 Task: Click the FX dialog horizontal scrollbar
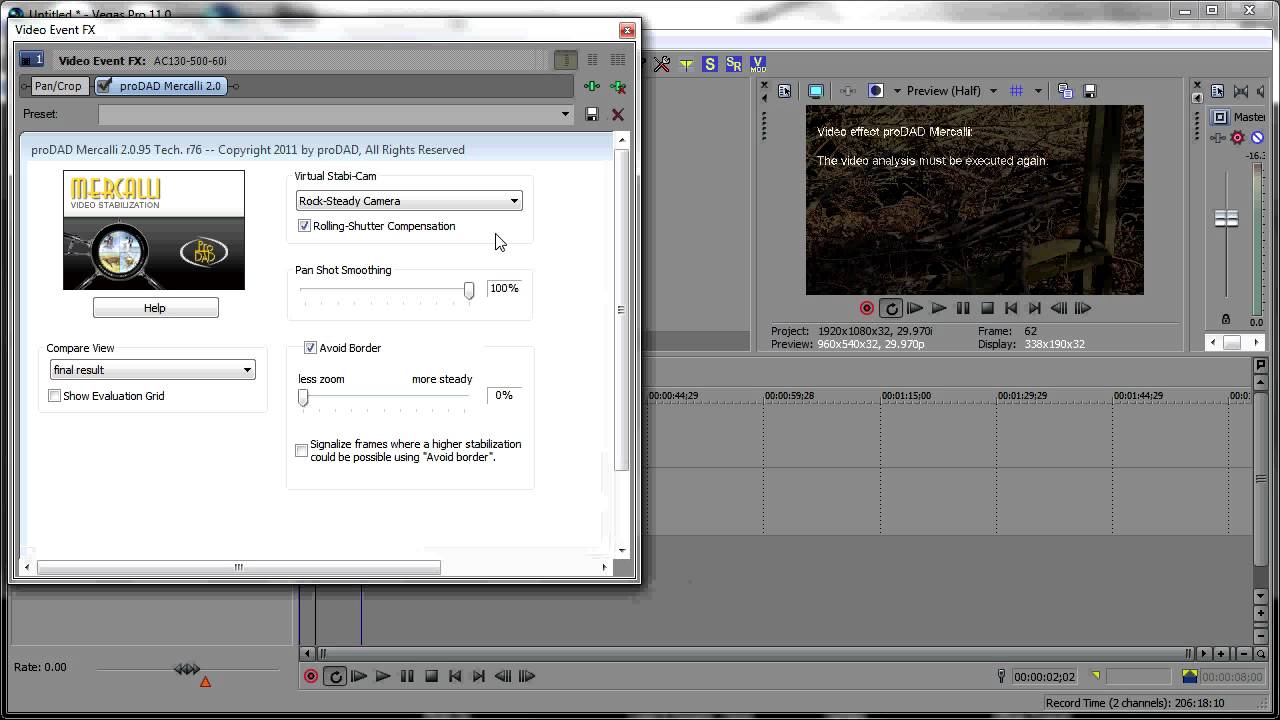click(239, 567)
